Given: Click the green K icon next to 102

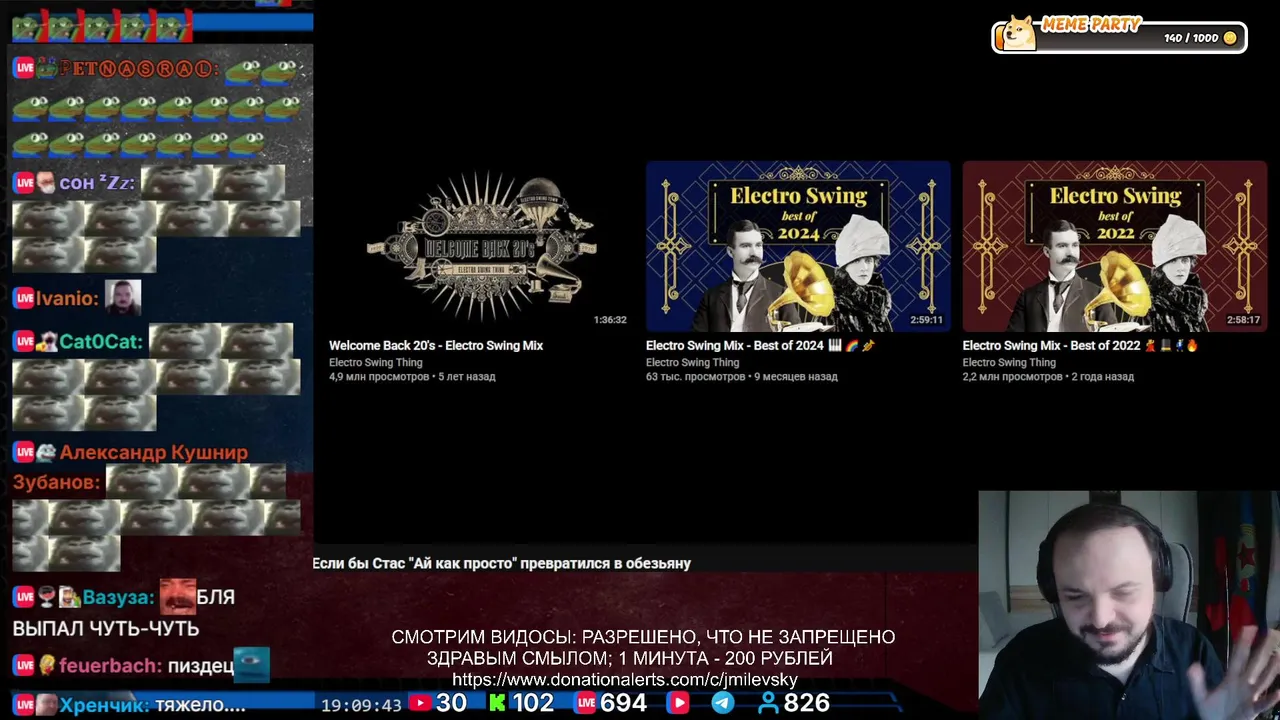Looking at the screenshot, I should [497, 703].
